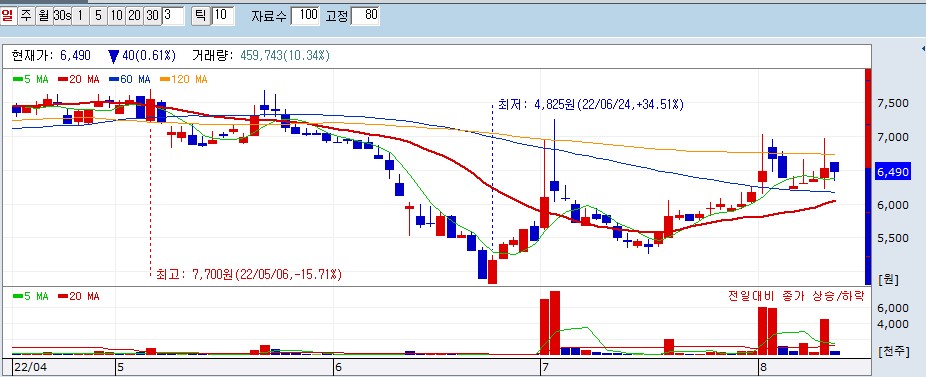Click the change text 40(0.61%)
The height and width of the screenshot is (377, 926).
coord(149,56)
